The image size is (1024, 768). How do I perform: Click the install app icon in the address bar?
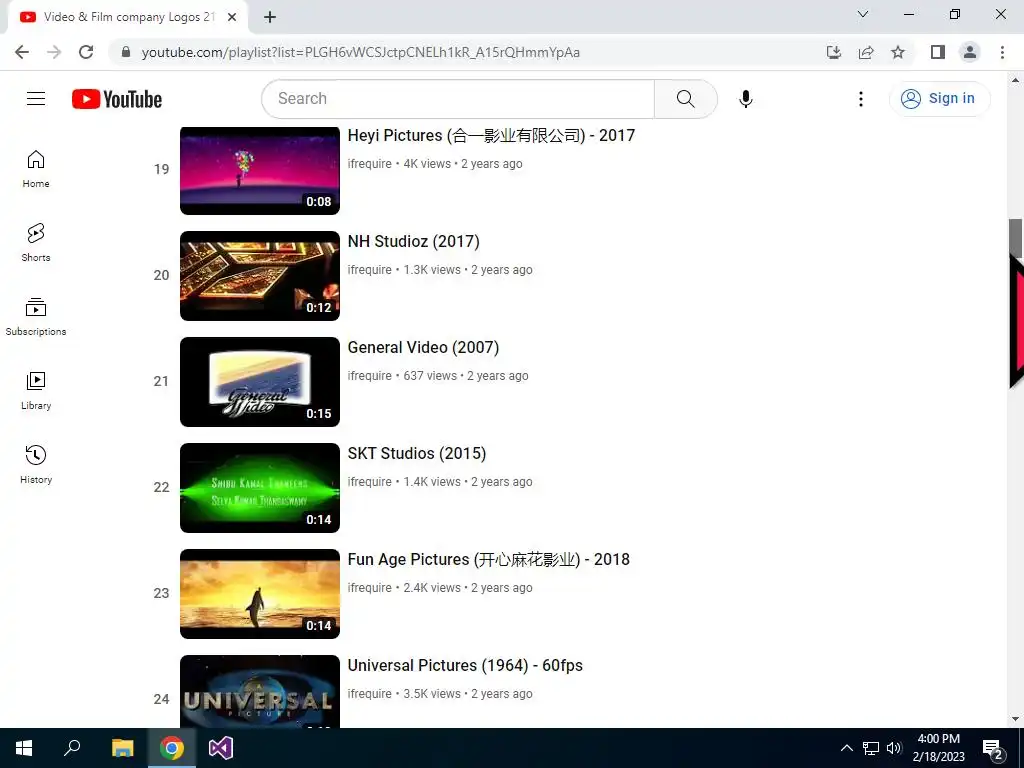click(x=834, y=52)
